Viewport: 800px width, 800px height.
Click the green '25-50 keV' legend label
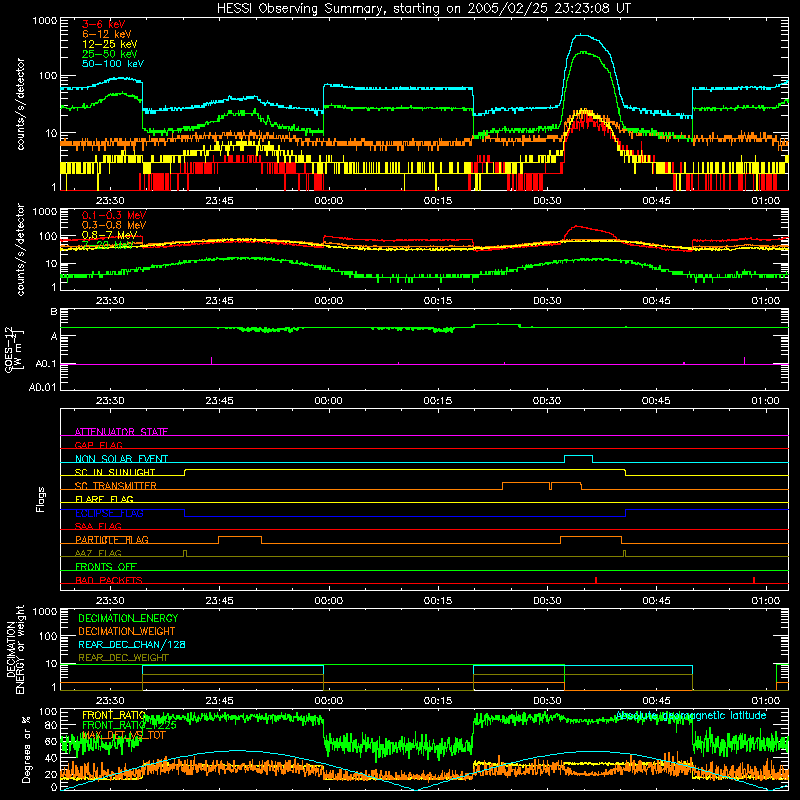point(109,54)
